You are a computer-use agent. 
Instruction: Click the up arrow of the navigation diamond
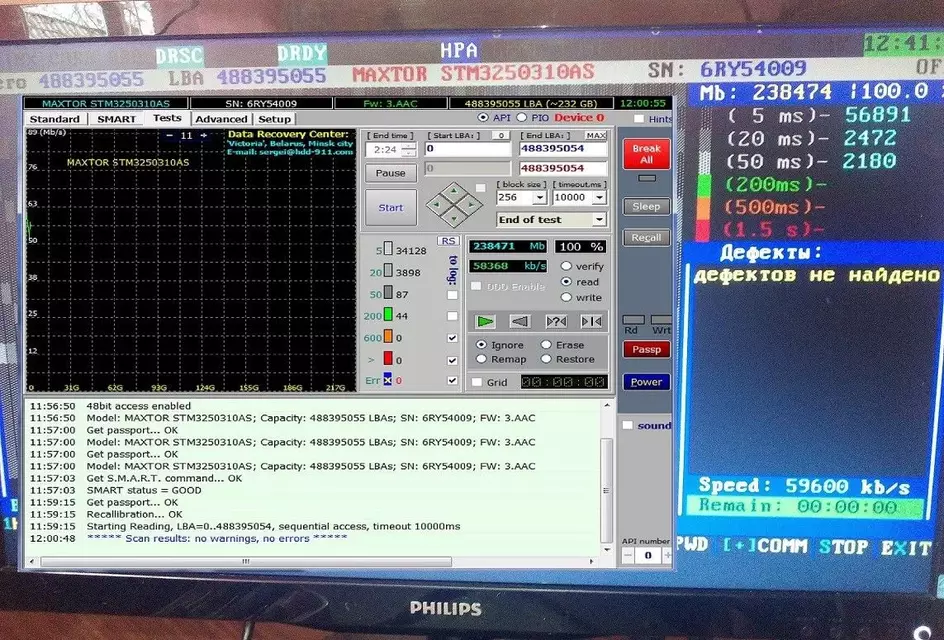point(454,191)
